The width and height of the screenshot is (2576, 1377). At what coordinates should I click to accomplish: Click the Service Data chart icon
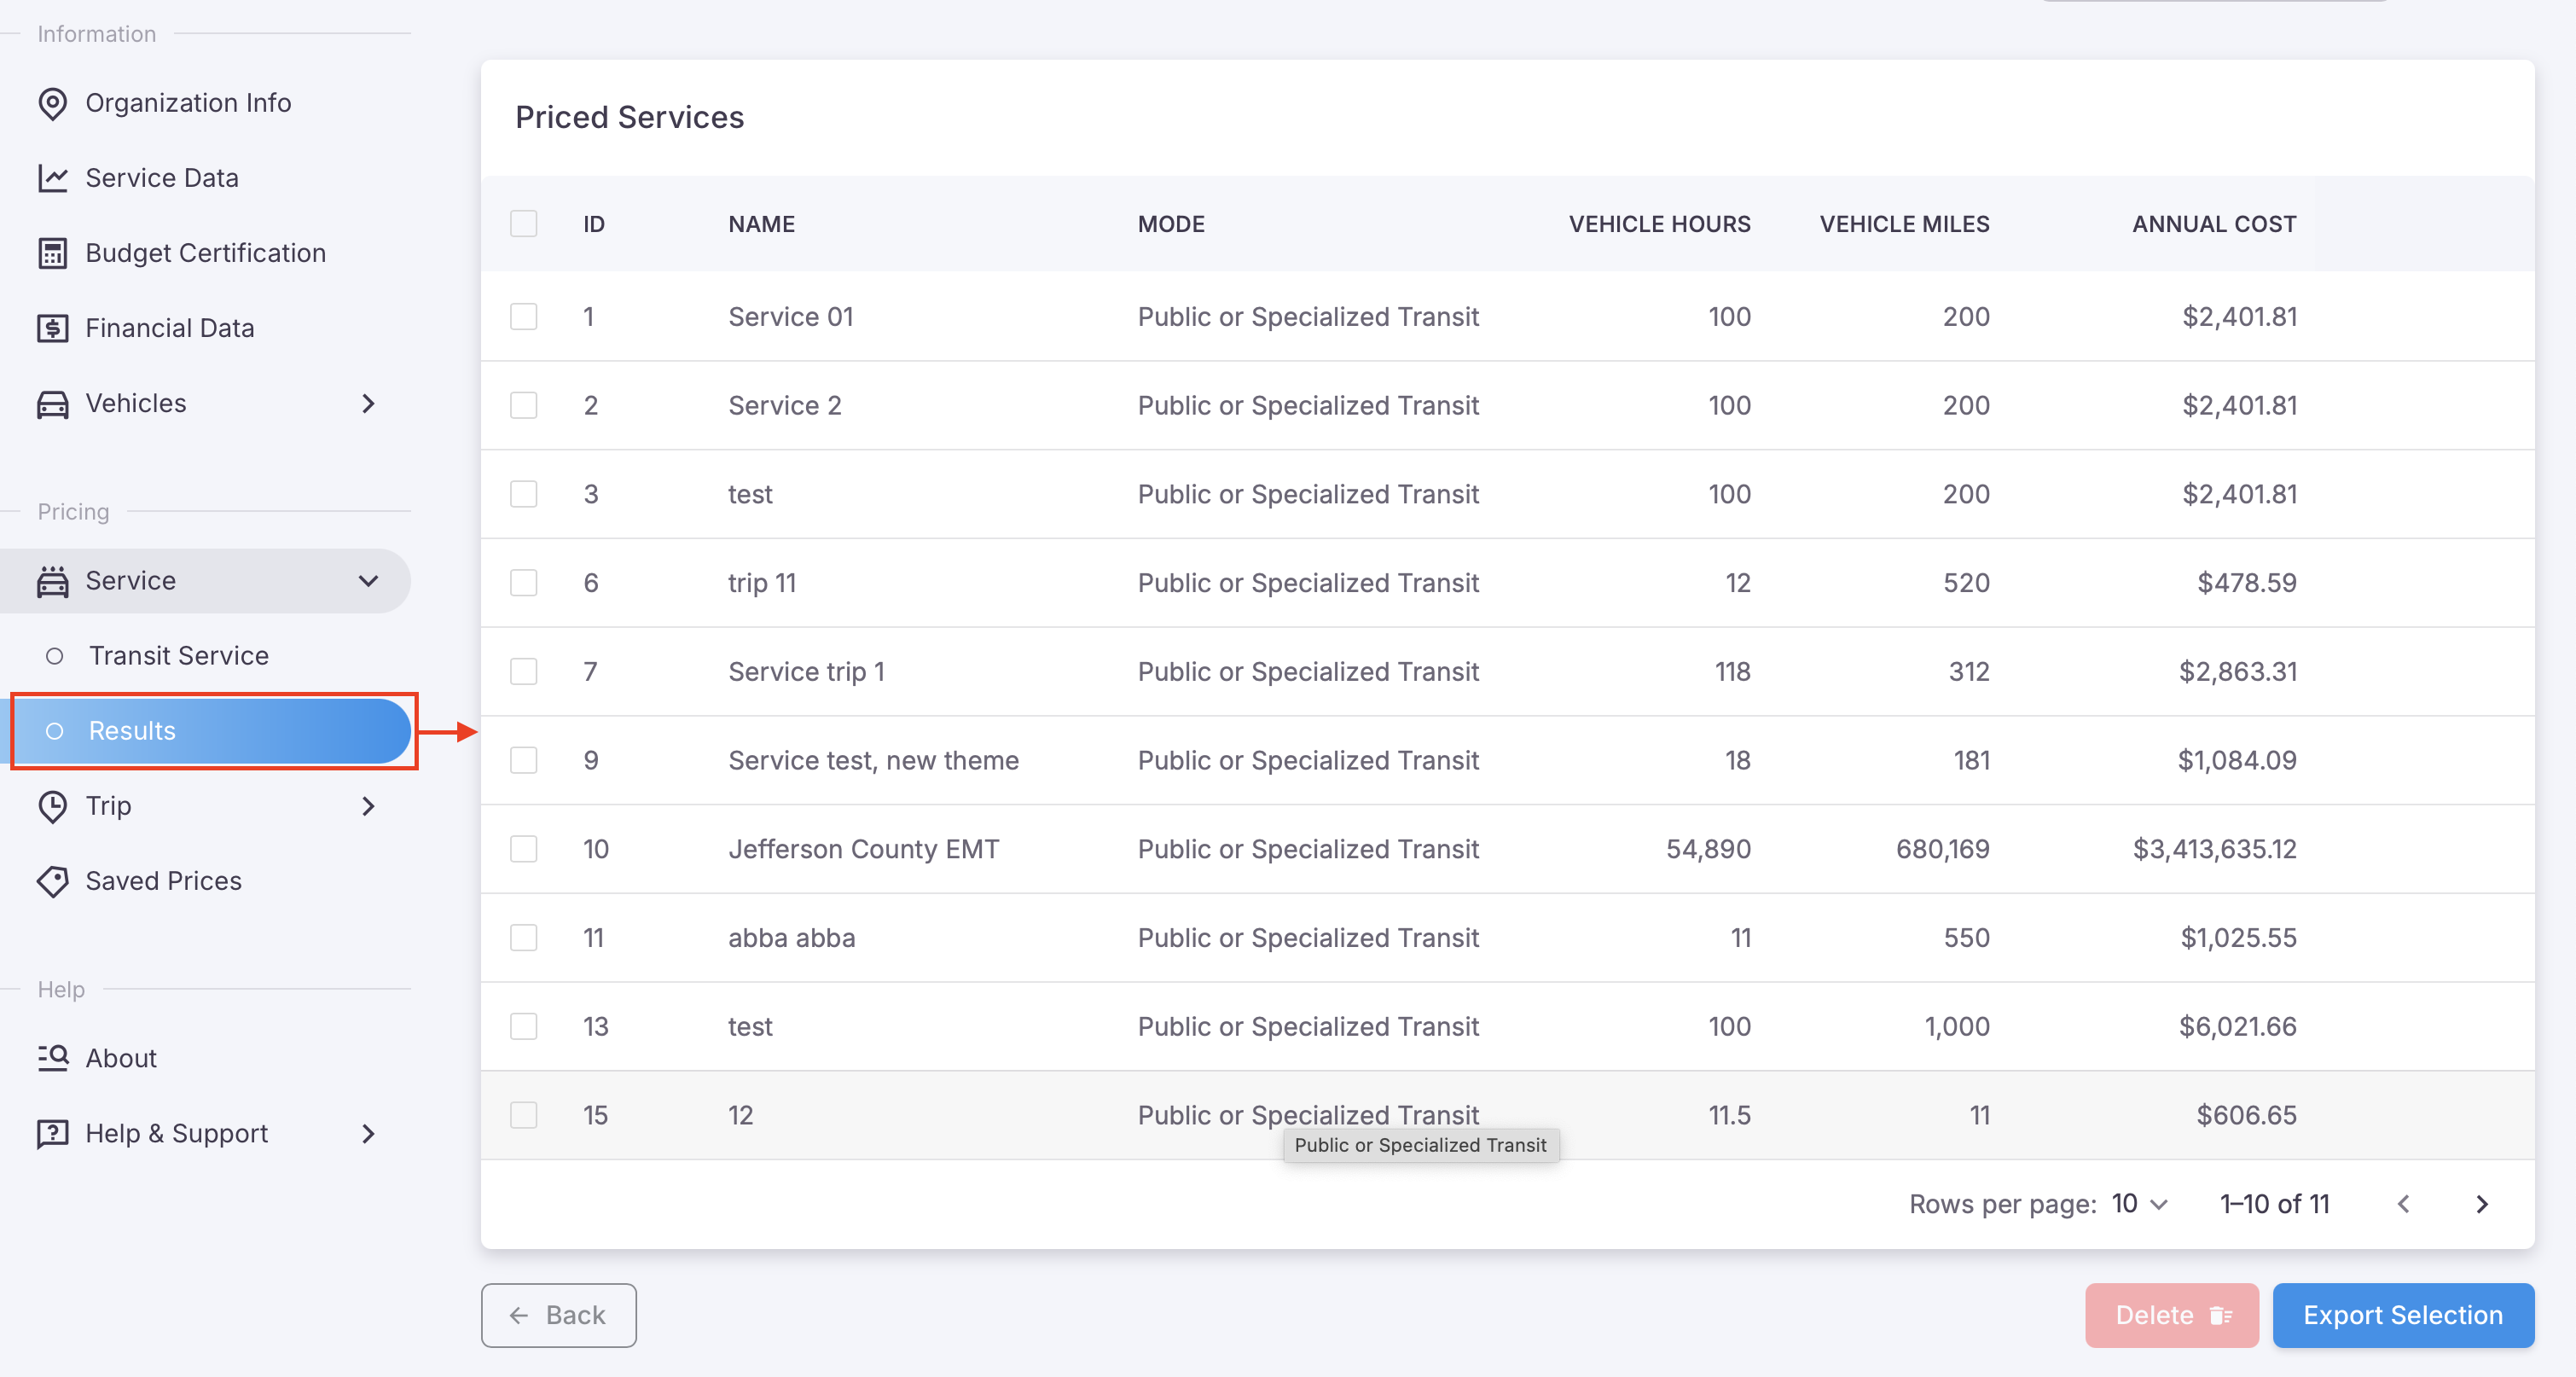pos(52,178)
